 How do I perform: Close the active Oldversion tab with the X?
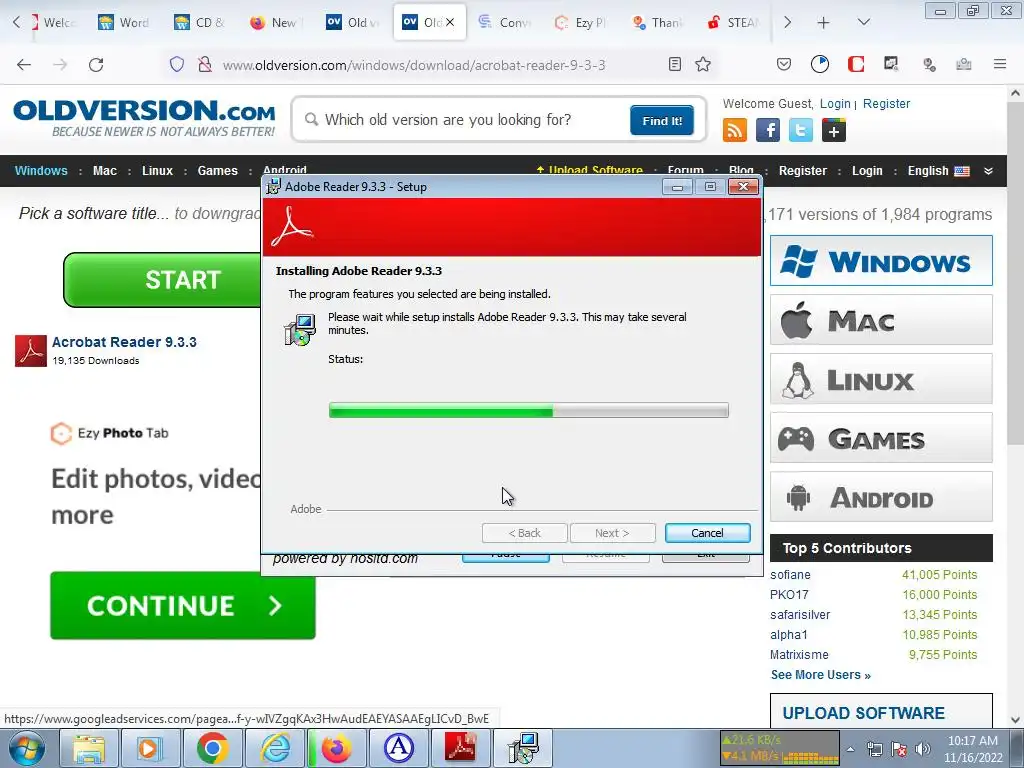(x=450, y=22)
